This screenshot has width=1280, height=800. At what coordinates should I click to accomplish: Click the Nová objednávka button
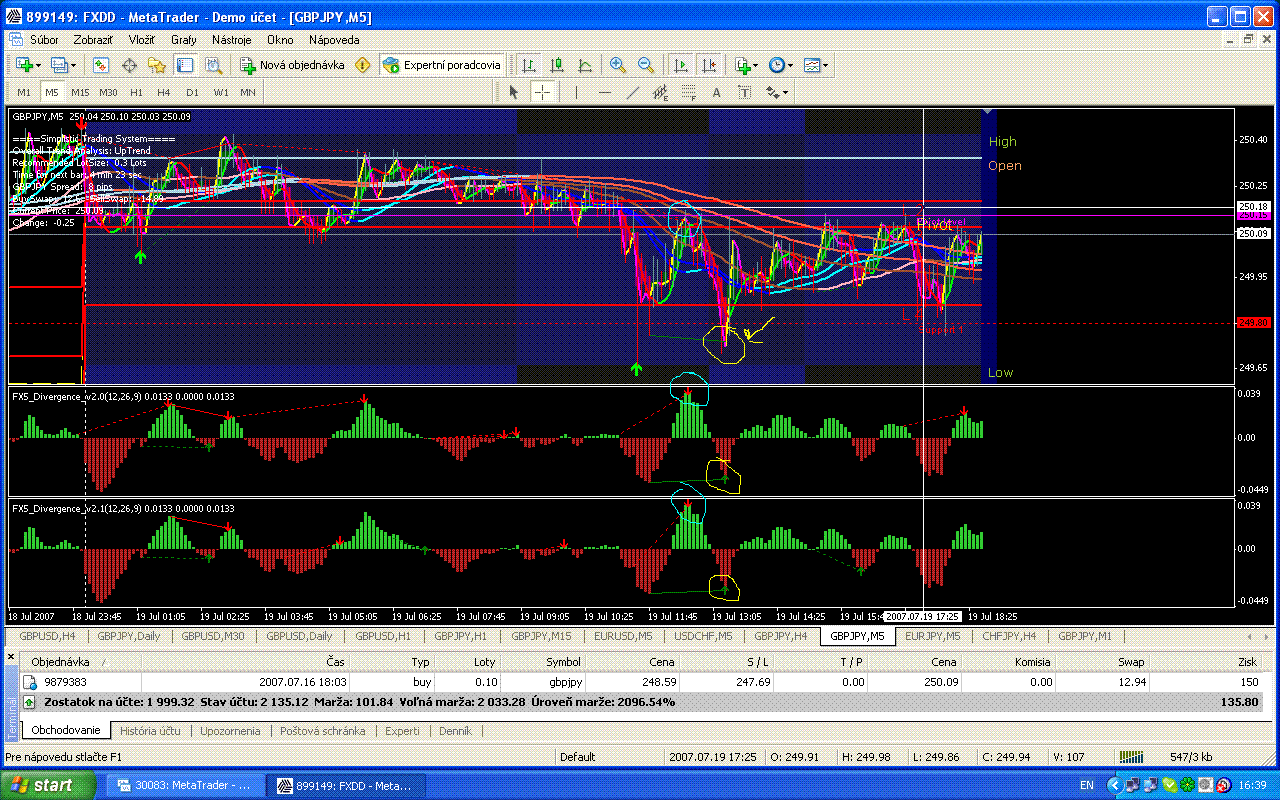292,65
